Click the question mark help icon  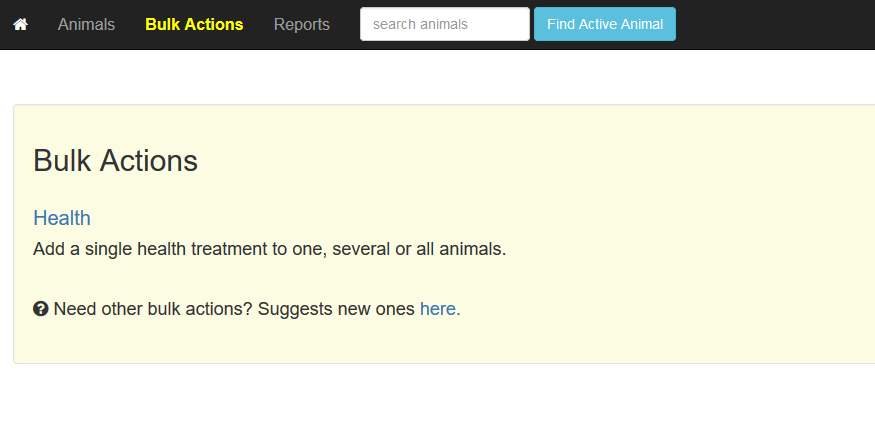pyautogui.click(x=41, y=308)
